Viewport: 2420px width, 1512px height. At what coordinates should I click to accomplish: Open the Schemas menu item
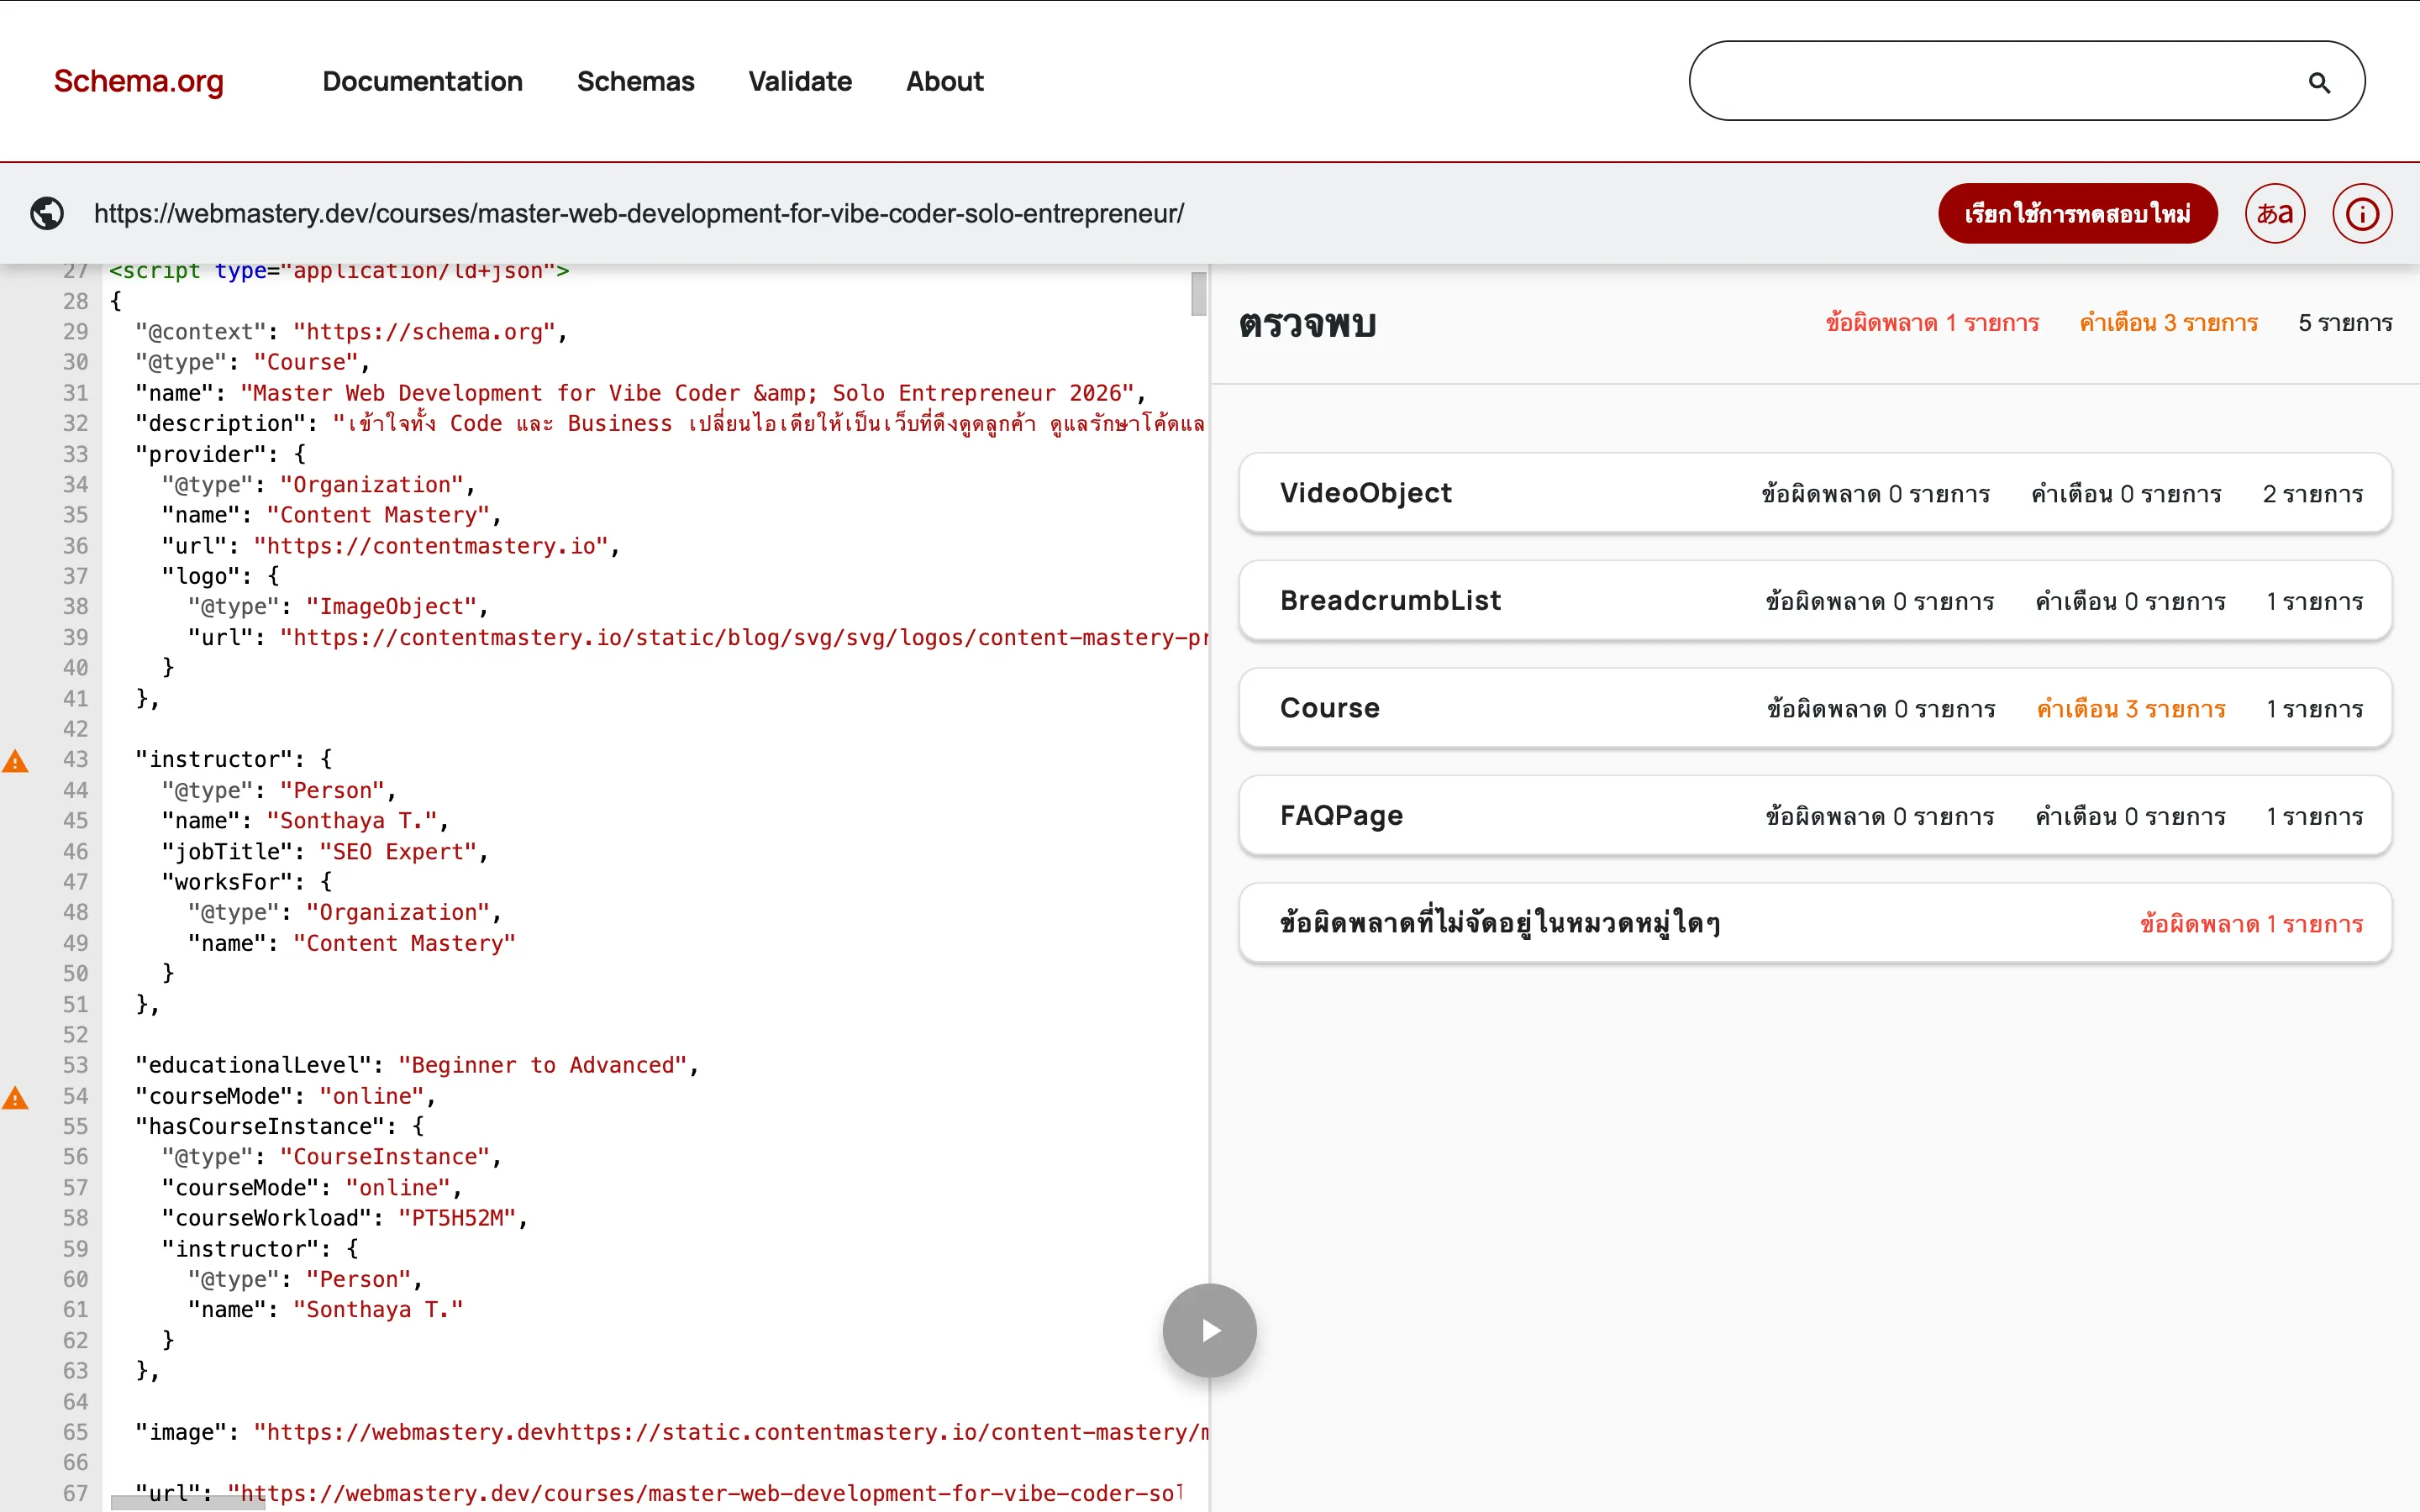(x=636, y=81)
